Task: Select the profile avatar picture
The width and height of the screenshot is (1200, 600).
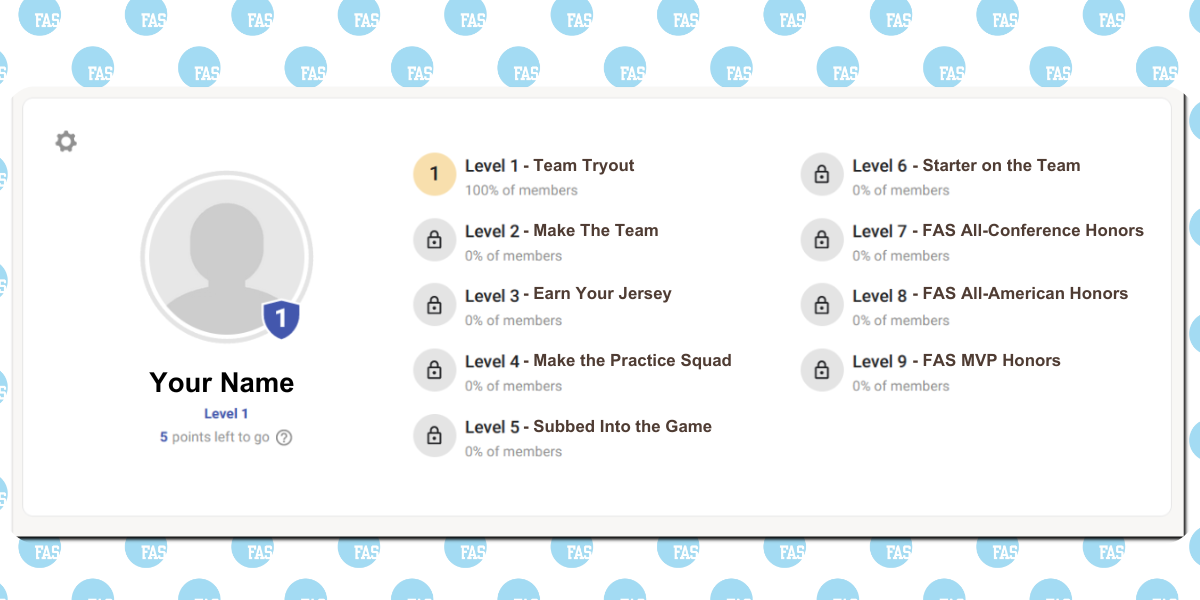Action: point(227,257)
